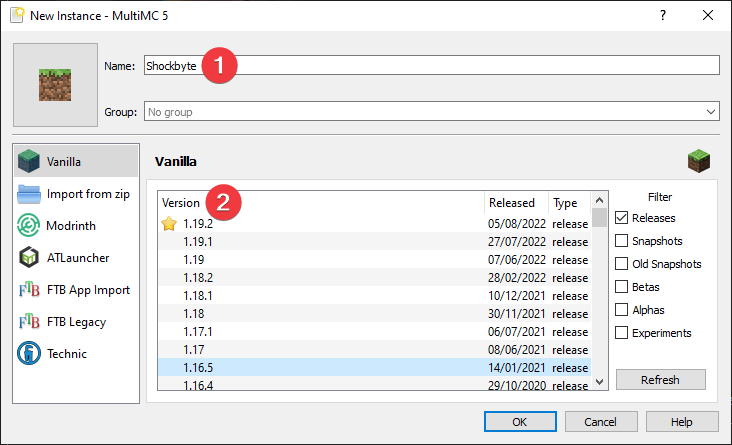732x445 pixels.
Task: Click the Cancel button
Action: [x=601, y=422]
